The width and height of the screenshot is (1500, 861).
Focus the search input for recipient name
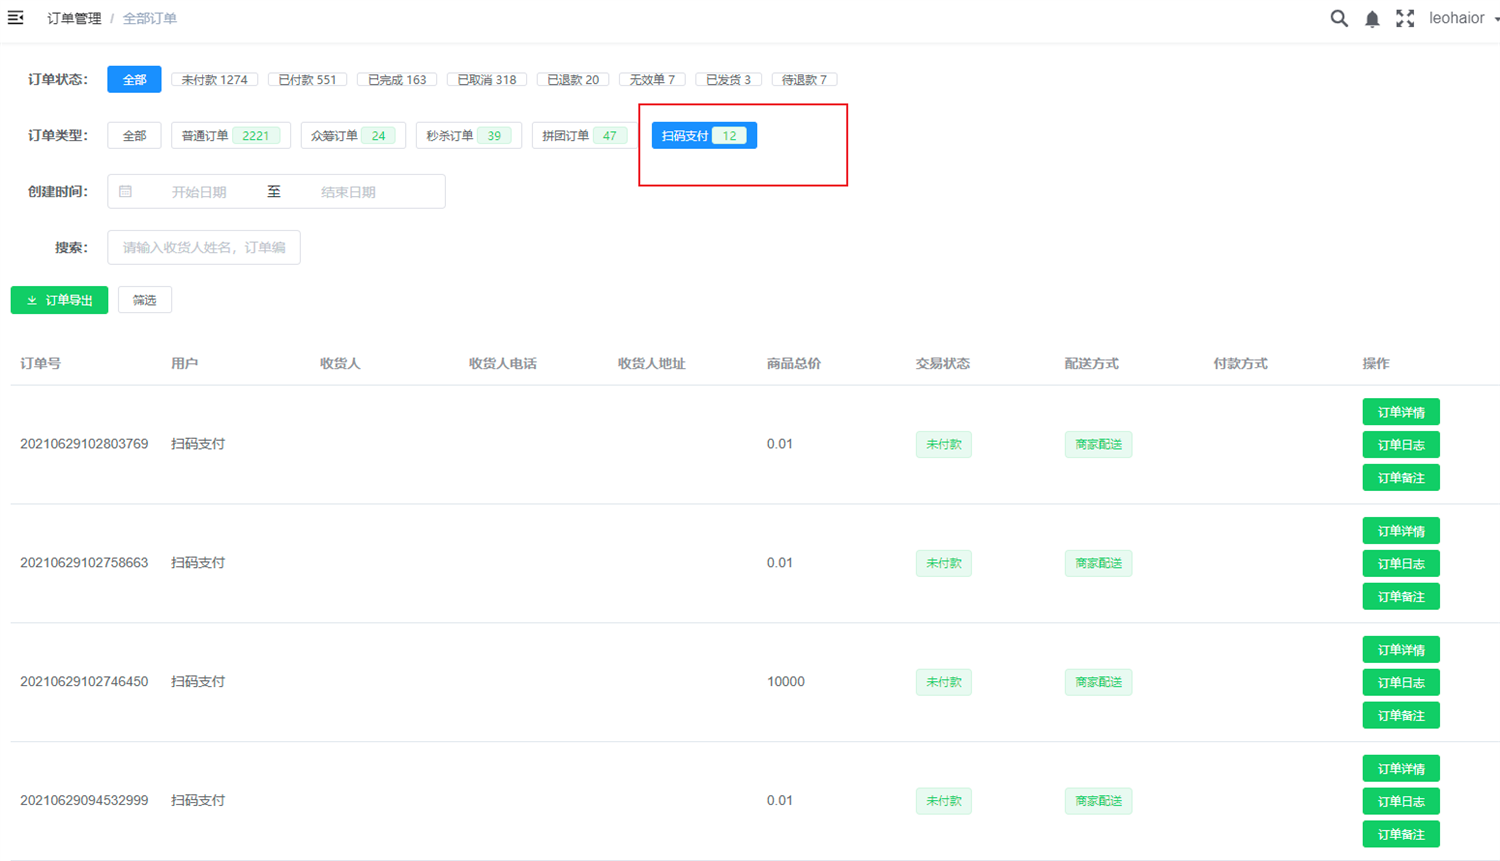(x=204, y=248)
